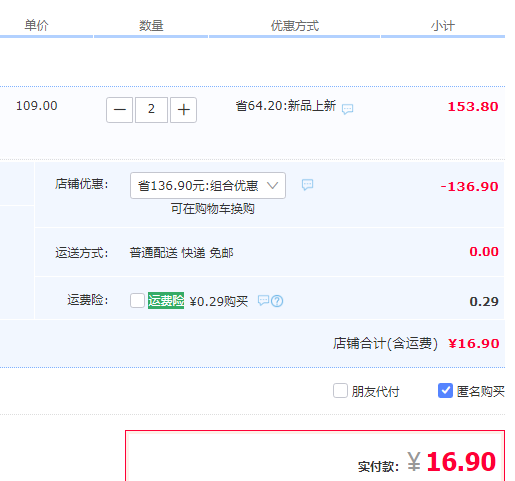Click the dropdown chevron arrow in 组合优惠
515x481 pixels.
point(272,185)
